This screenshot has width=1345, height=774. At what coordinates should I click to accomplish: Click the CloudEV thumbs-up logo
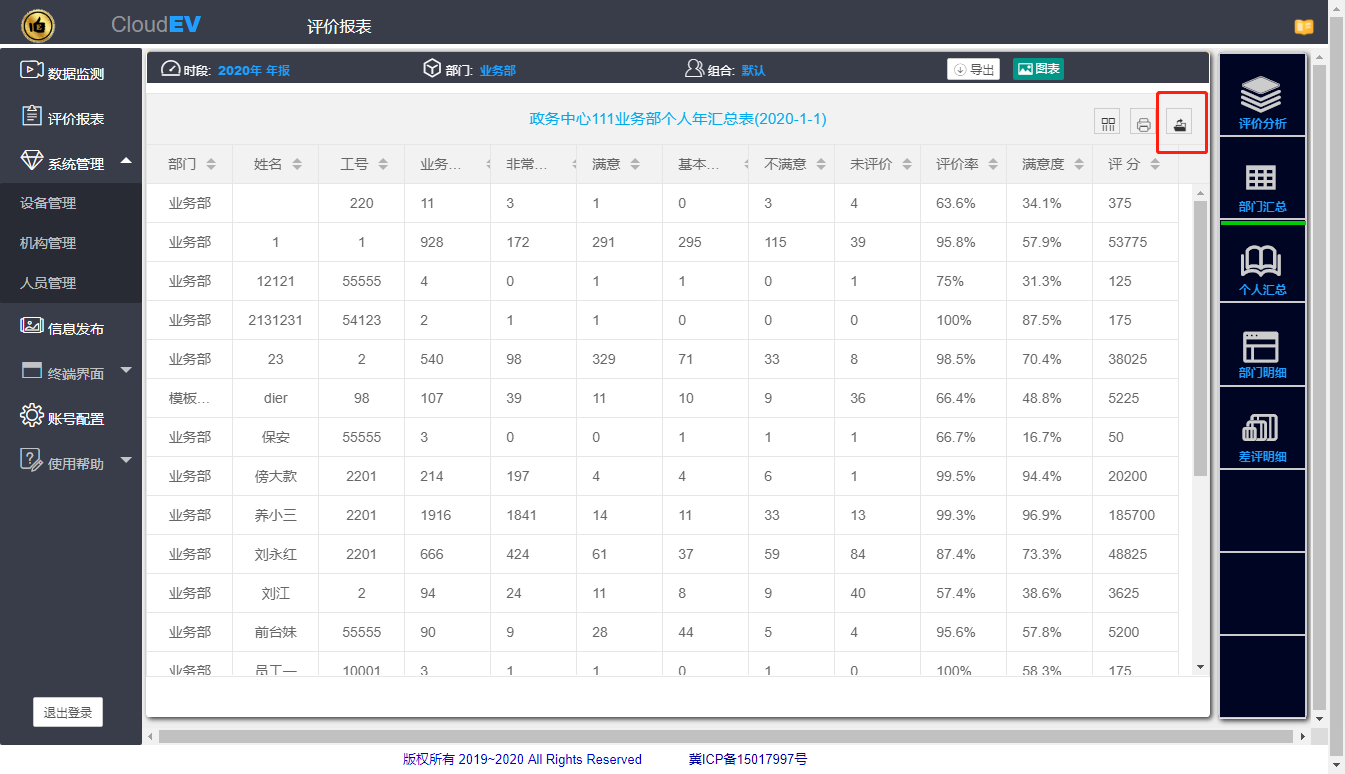click(x=38, y=25)
